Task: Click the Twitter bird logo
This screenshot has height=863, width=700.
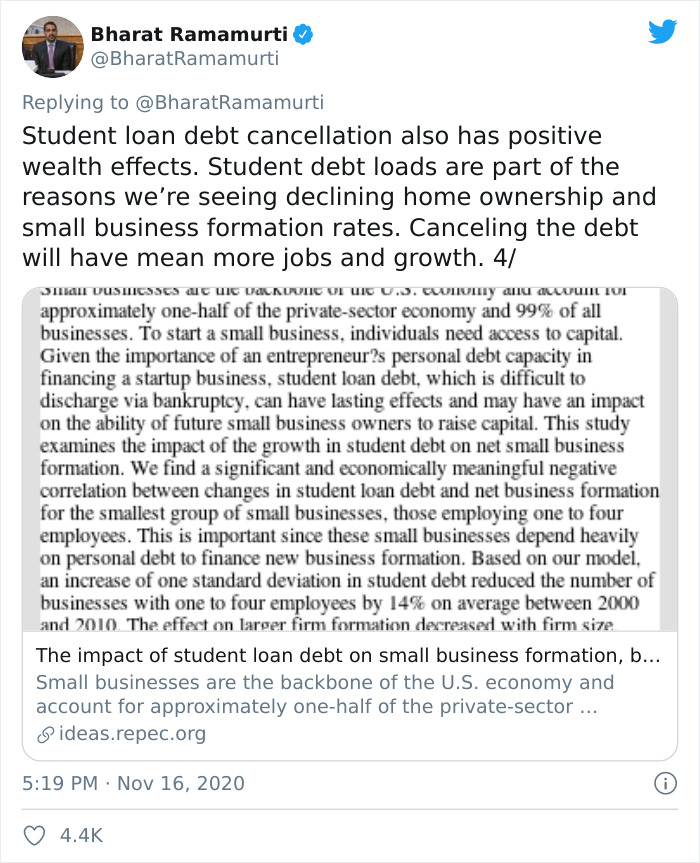Action: (x=664, y=32)
